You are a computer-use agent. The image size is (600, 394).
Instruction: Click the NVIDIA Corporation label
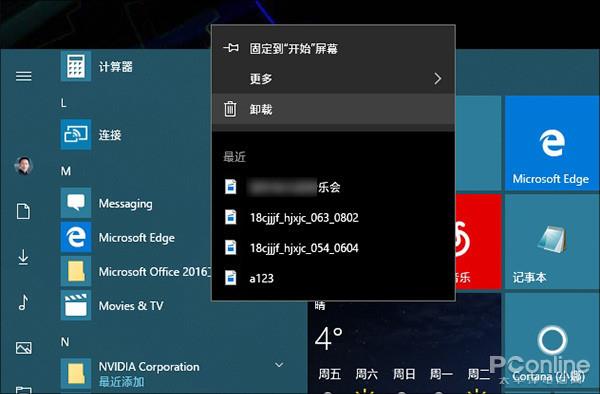[149, 366]
